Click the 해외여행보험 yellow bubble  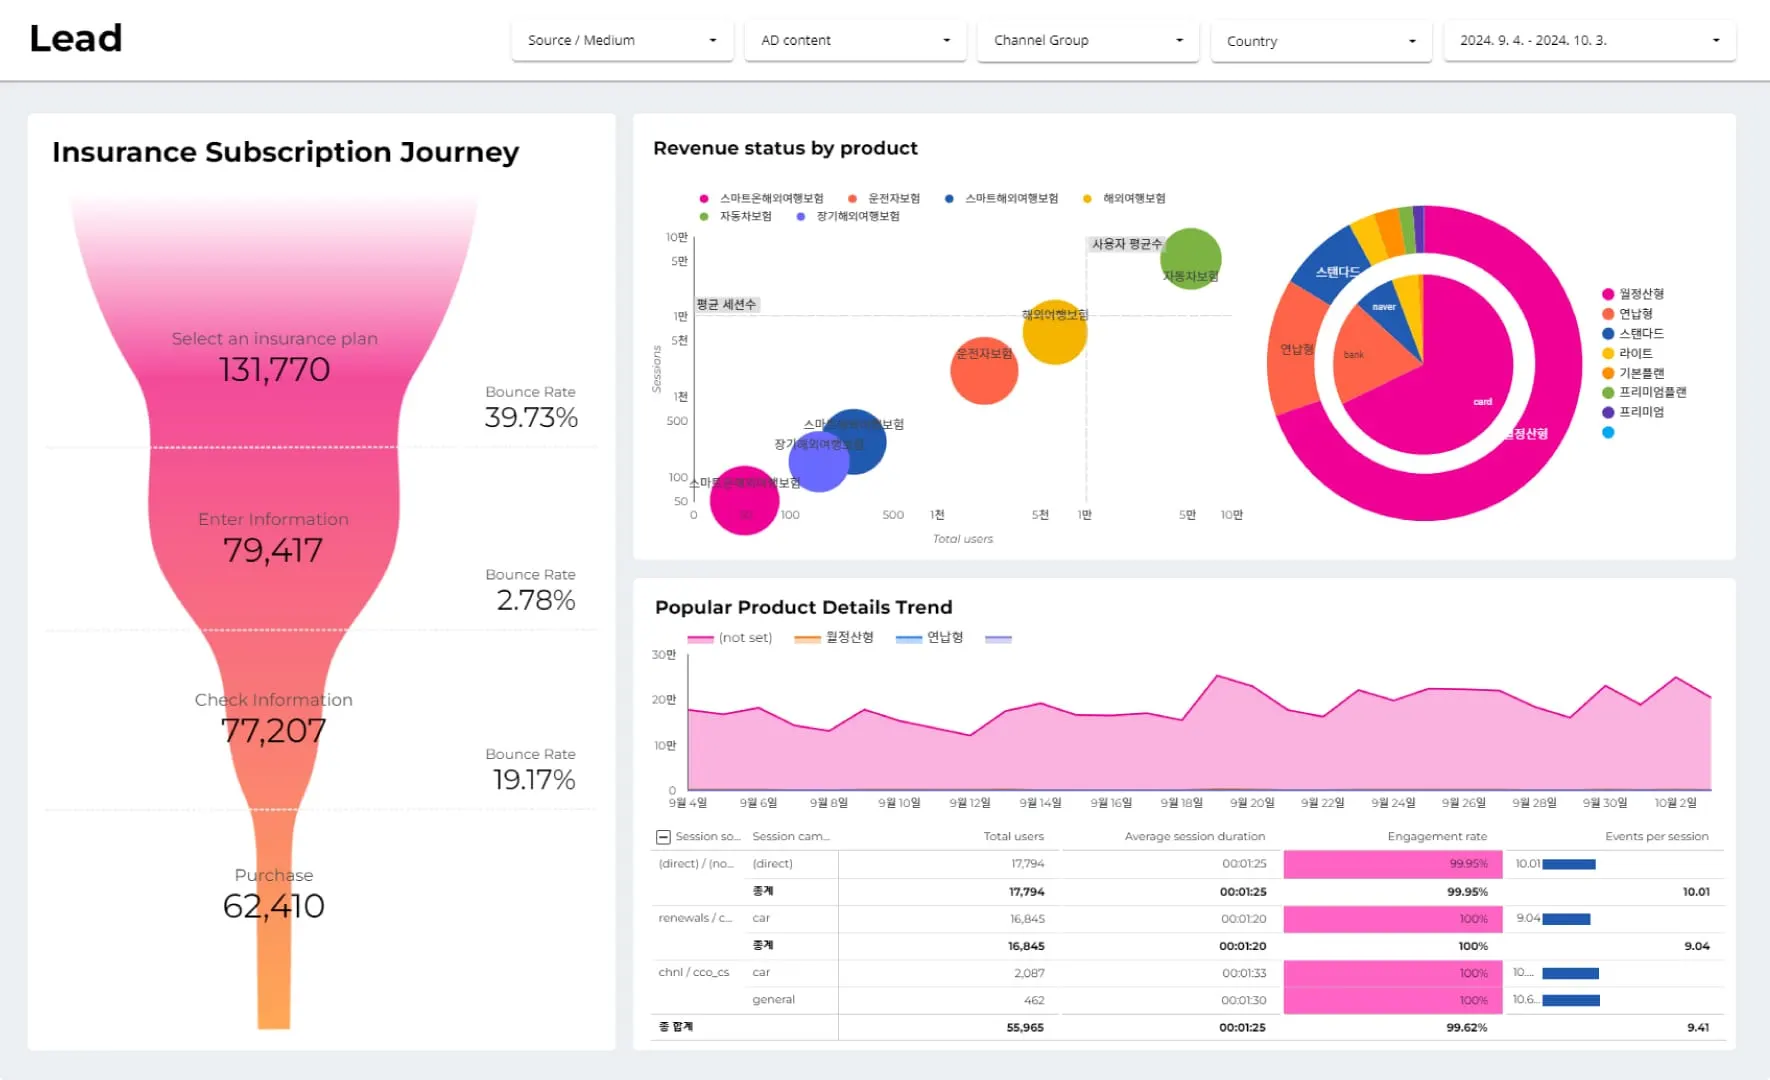click(x=1054, y=332)
